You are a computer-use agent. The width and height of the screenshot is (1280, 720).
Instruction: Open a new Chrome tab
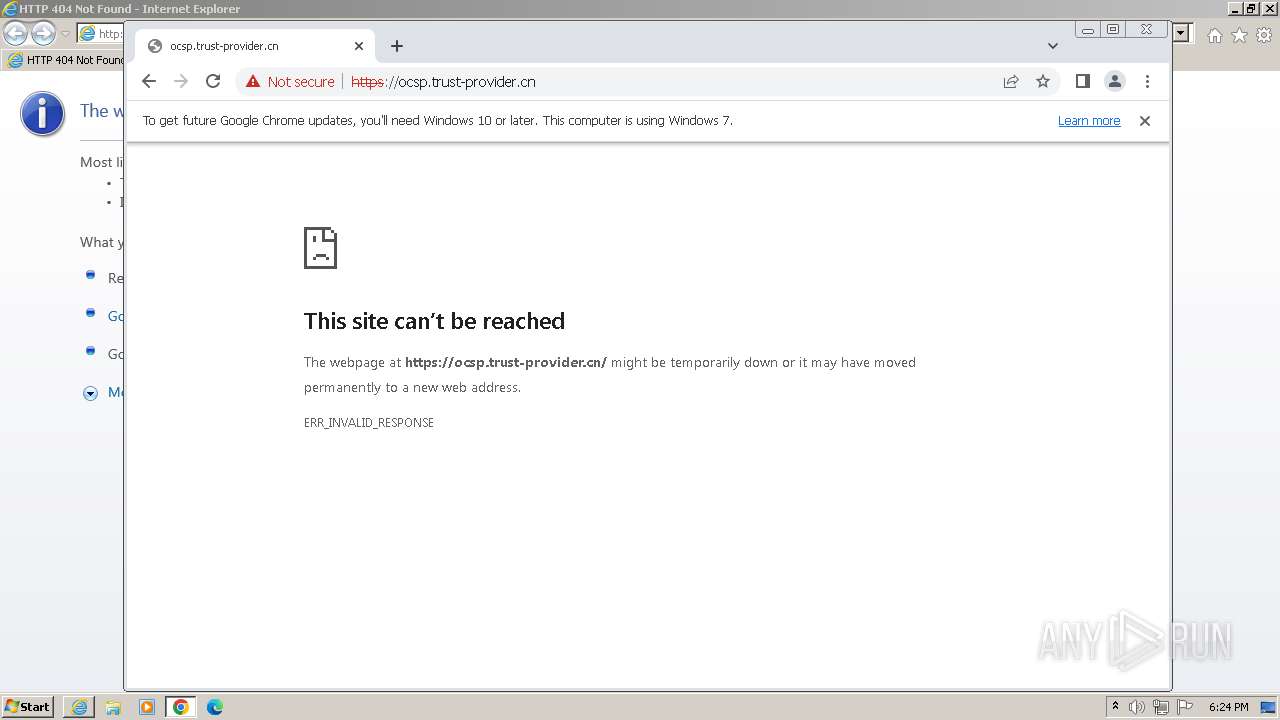tap(397, 46)
